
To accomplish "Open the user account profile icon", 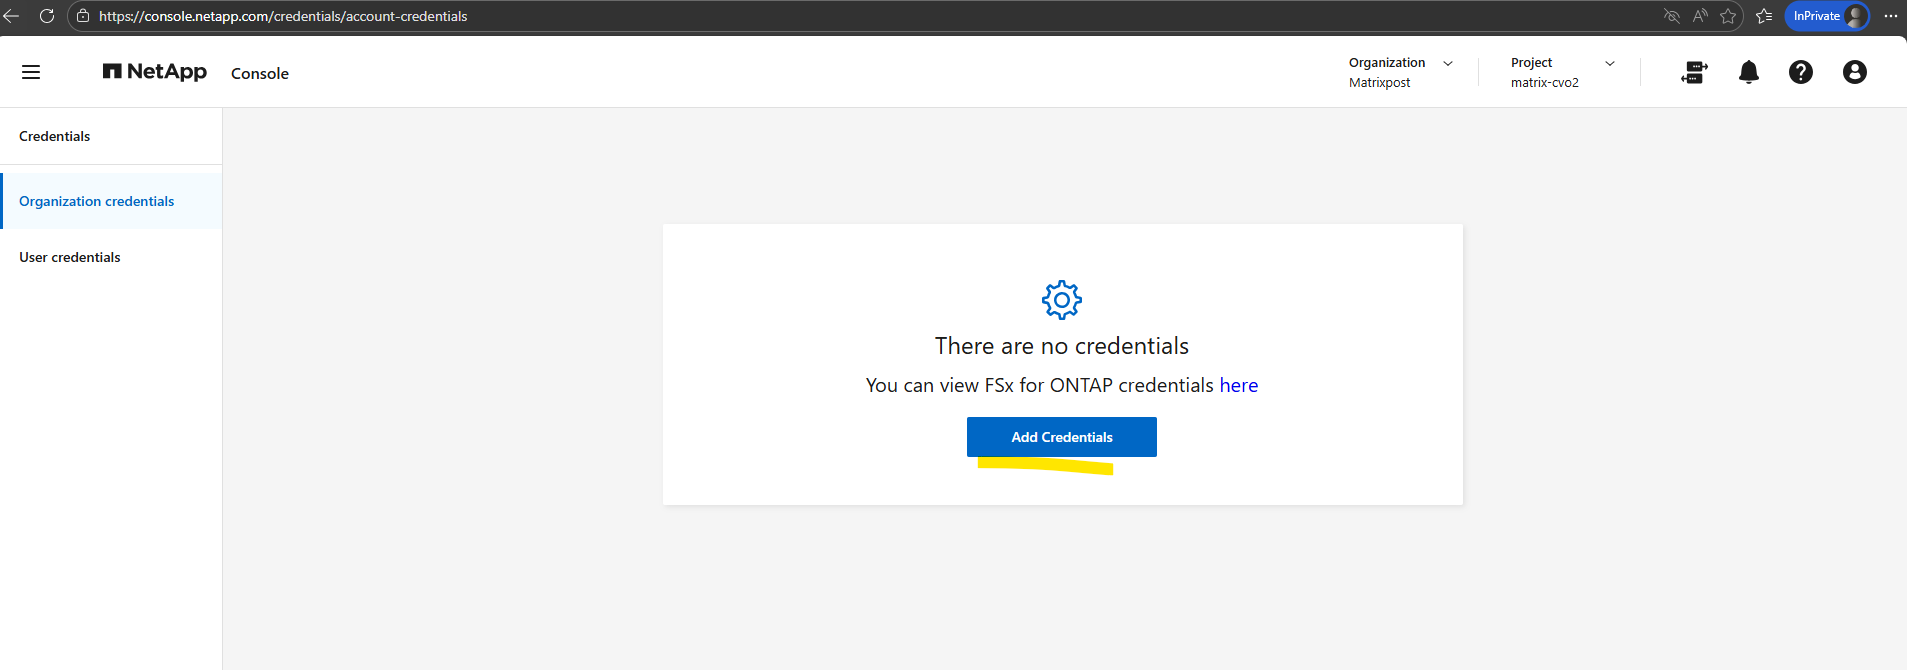I will click(x=1855, y=72).
